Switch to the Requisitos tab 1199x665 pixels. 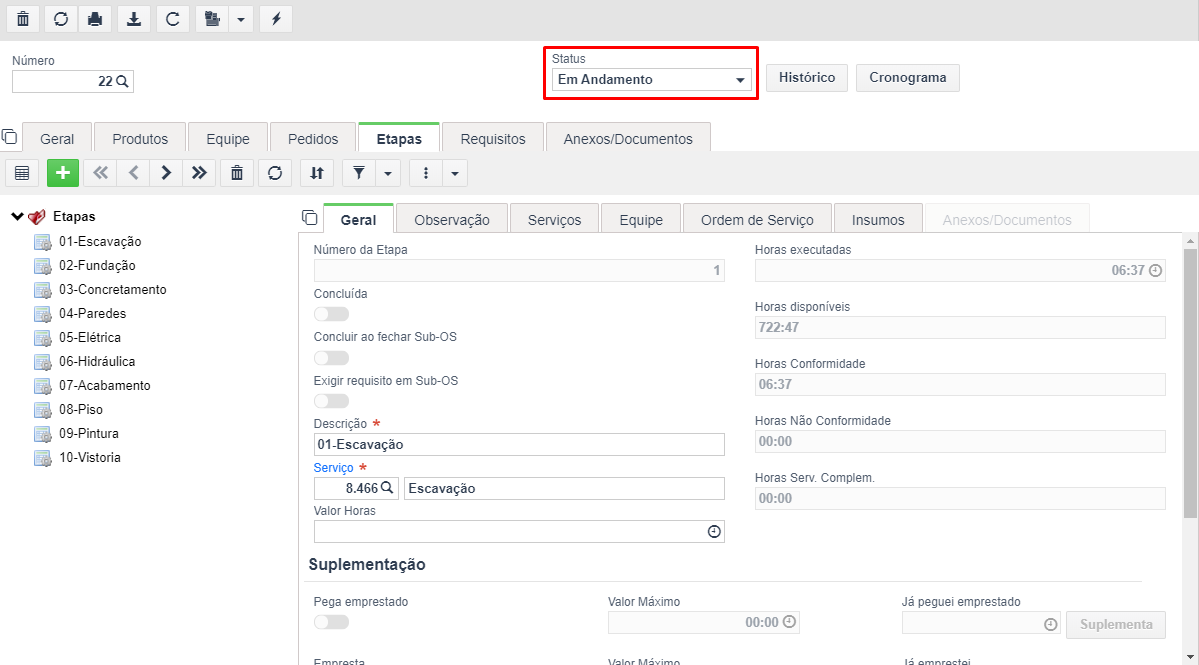(x=492, y=138)
